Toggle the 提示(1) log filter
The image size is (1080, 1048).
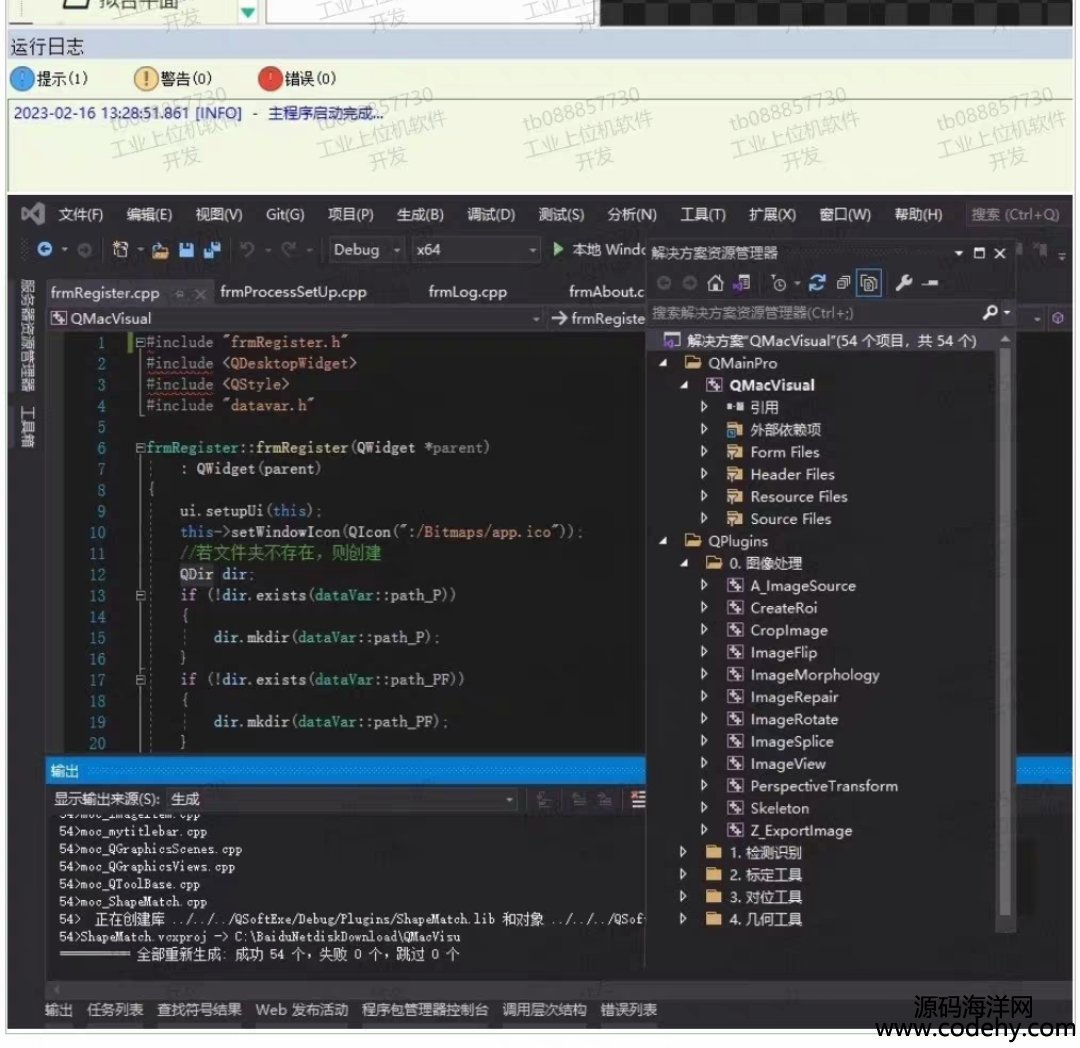tap(50, 78)
